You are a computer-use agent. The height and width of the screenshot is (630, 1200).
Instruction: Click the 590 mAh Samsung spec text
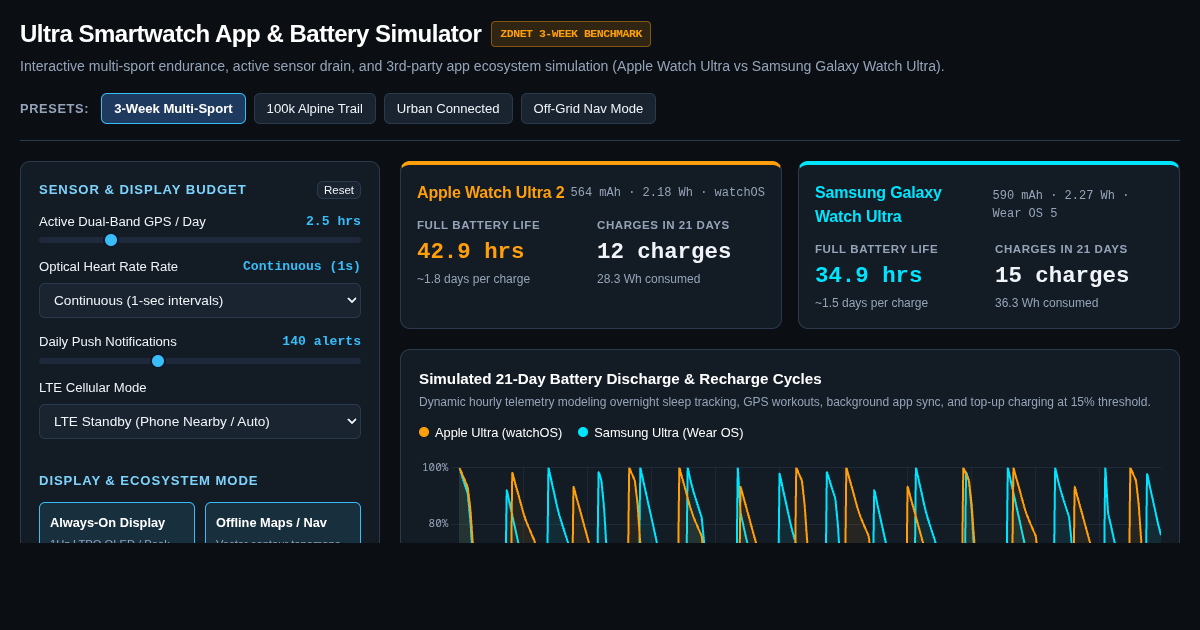(x=1060, y=204)
